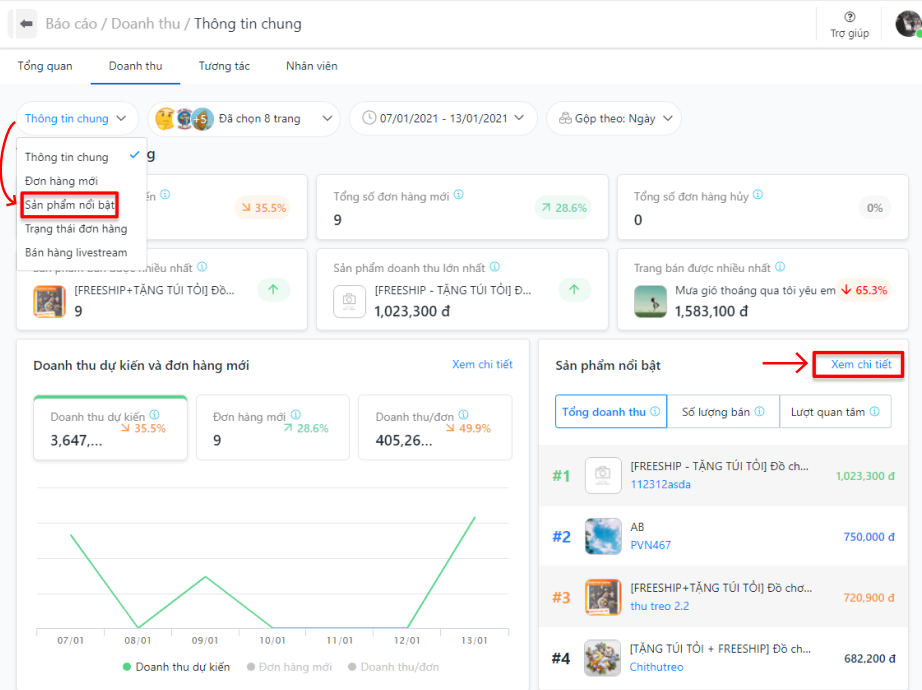Click info icon next to Đơn hàng mới card
922x690 pixels.
point(296,415)
